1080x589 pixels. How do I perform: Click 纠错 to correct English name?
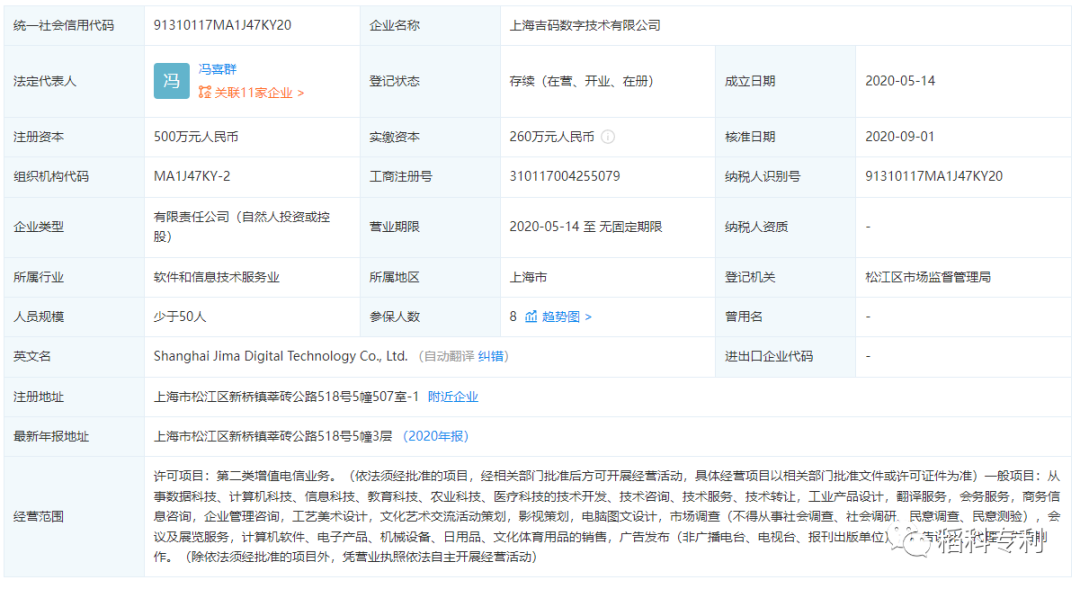pyautogui.click(x=490, y=356)
